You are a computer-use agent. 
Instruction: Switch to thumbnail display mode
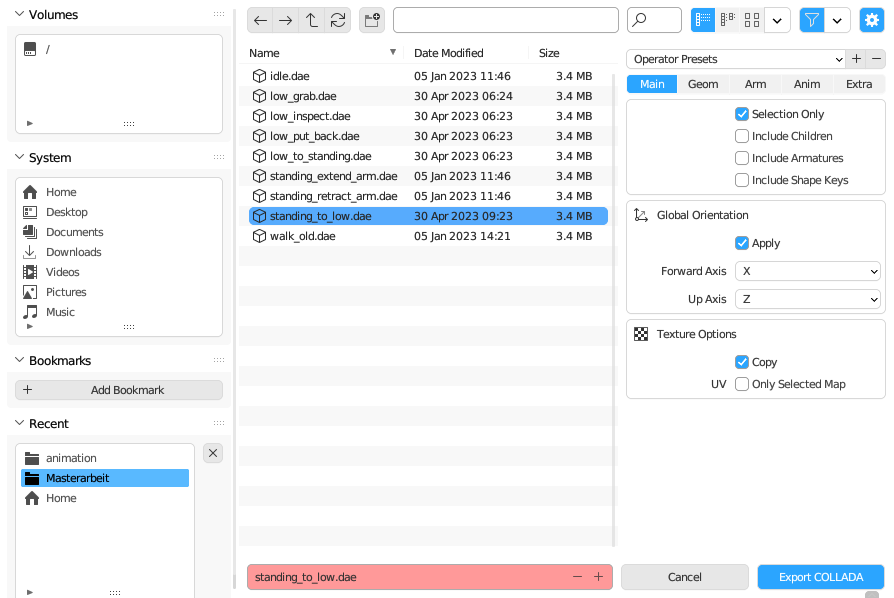tap(752, 20)
